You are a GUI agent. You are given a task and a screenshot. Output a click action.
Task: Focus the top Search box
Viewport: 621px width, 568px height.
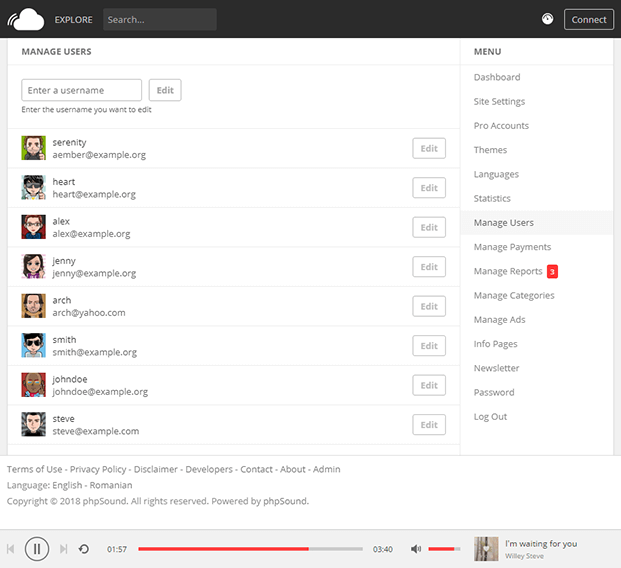click(x=159, y=19)
